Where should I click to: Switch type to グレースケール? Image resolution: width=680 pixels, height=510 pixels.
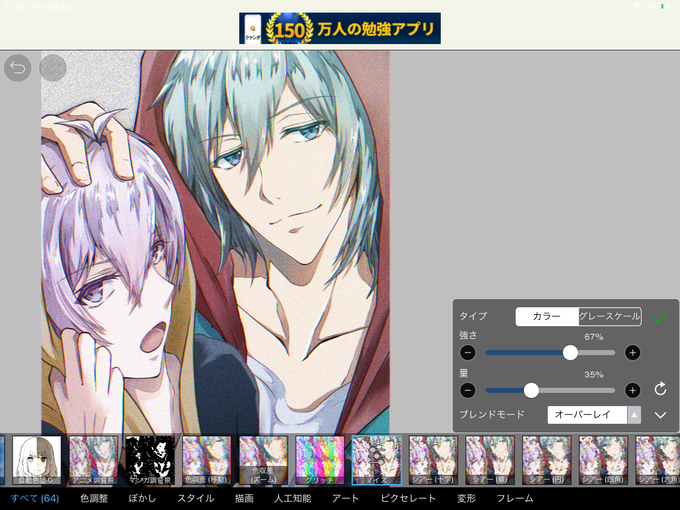point(610,317)
